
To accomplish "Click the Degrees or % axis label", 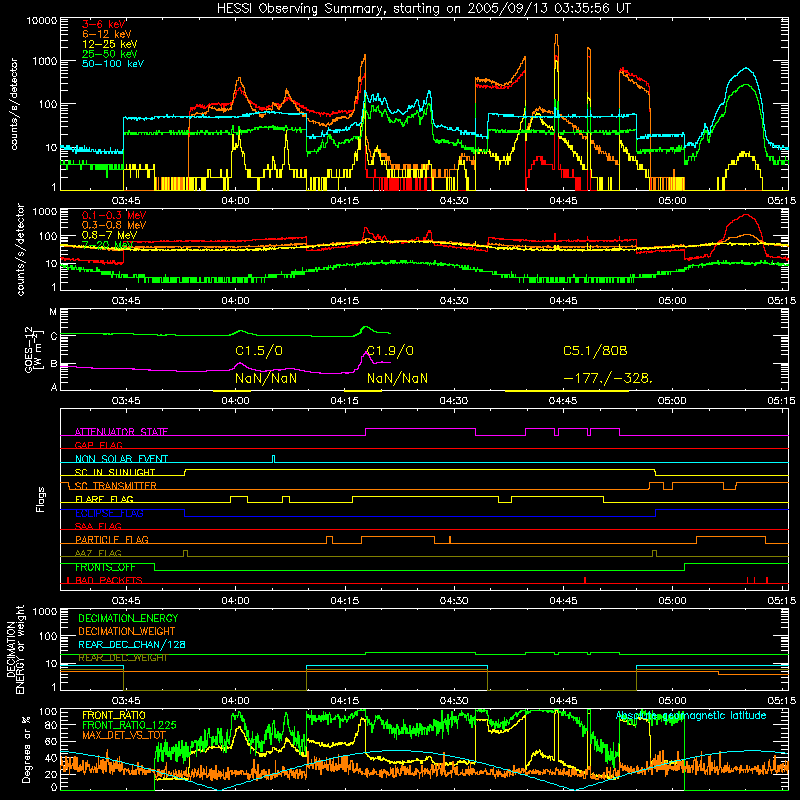I will coord(26,750).
